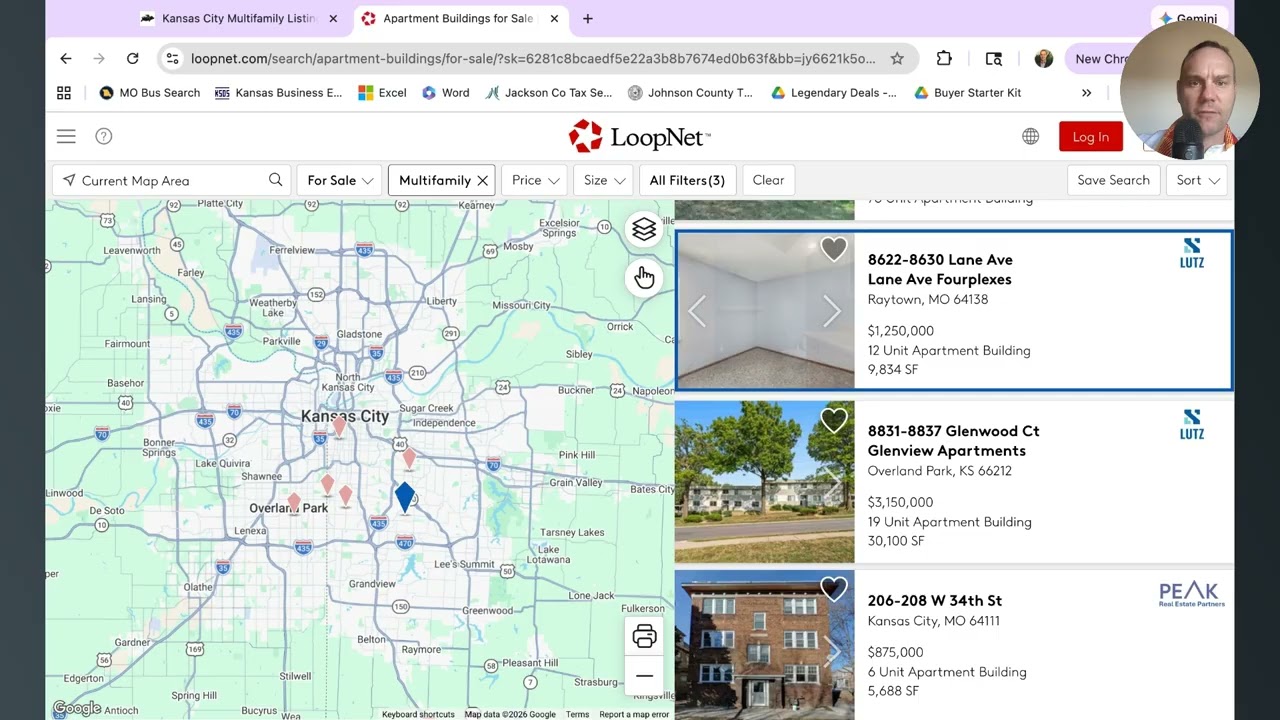Click the Current Map Area search field
The width and height of the screenshot is (1280, 720).
point(170,180)
